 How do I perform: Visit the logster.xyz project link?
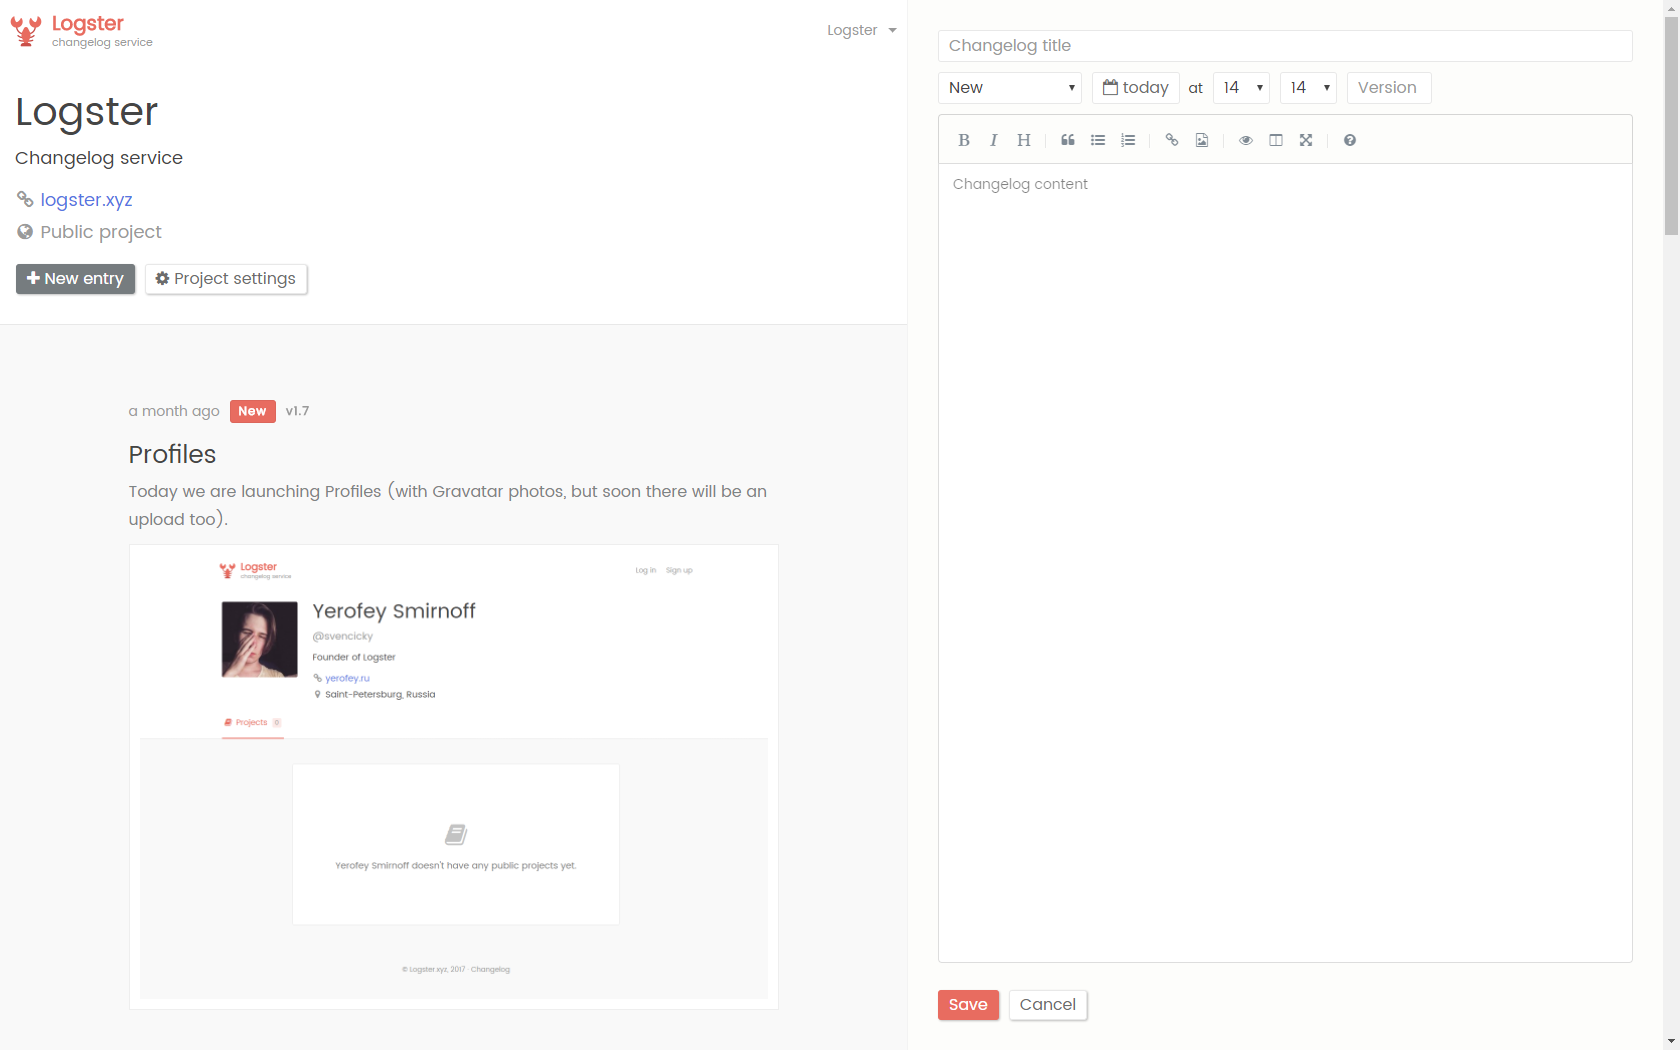click(87, 200)
